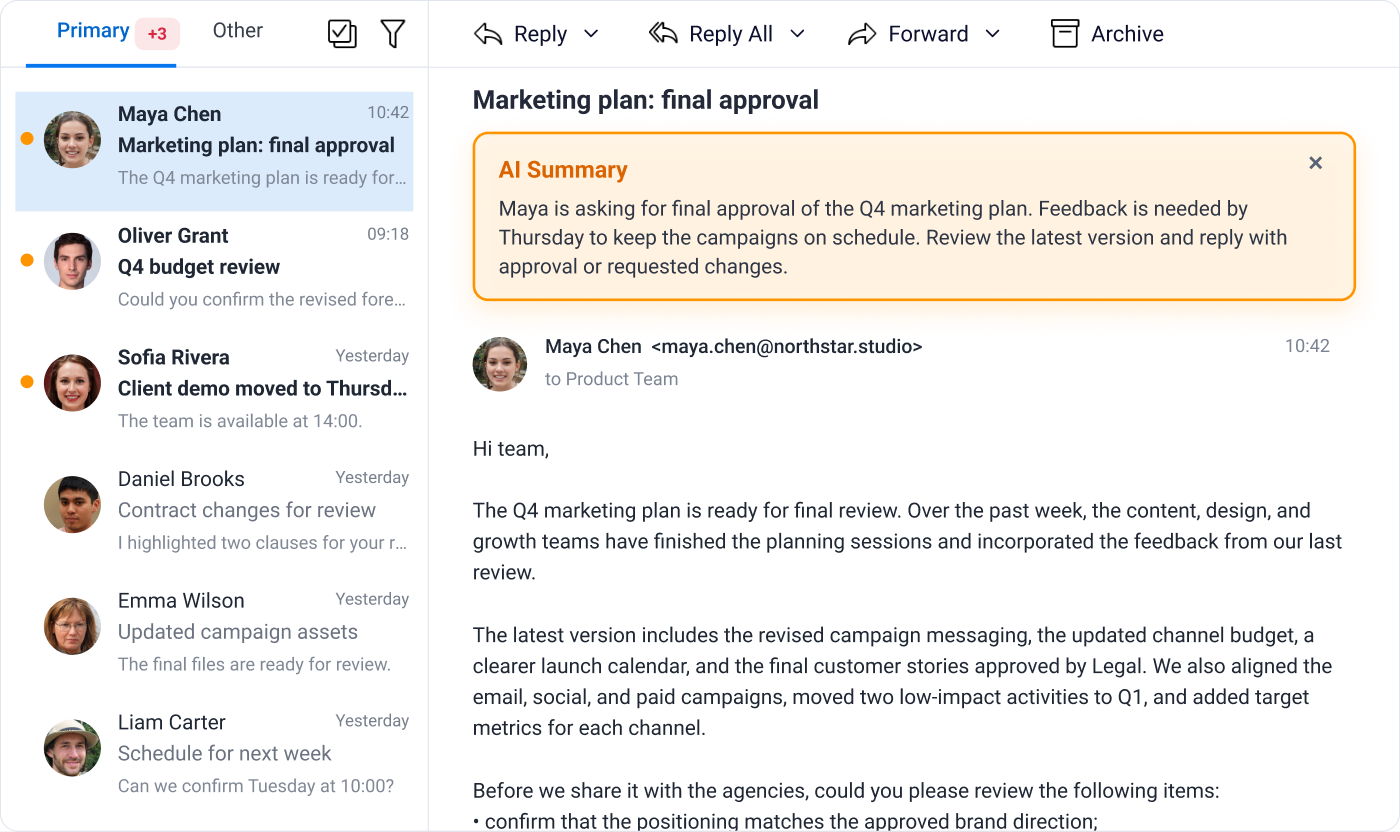Image resolution: width=1400 pixels, height=832 pixels.
Task: Open Daniel Brooks' Contract changes email
Action: [x=214, y=510]
